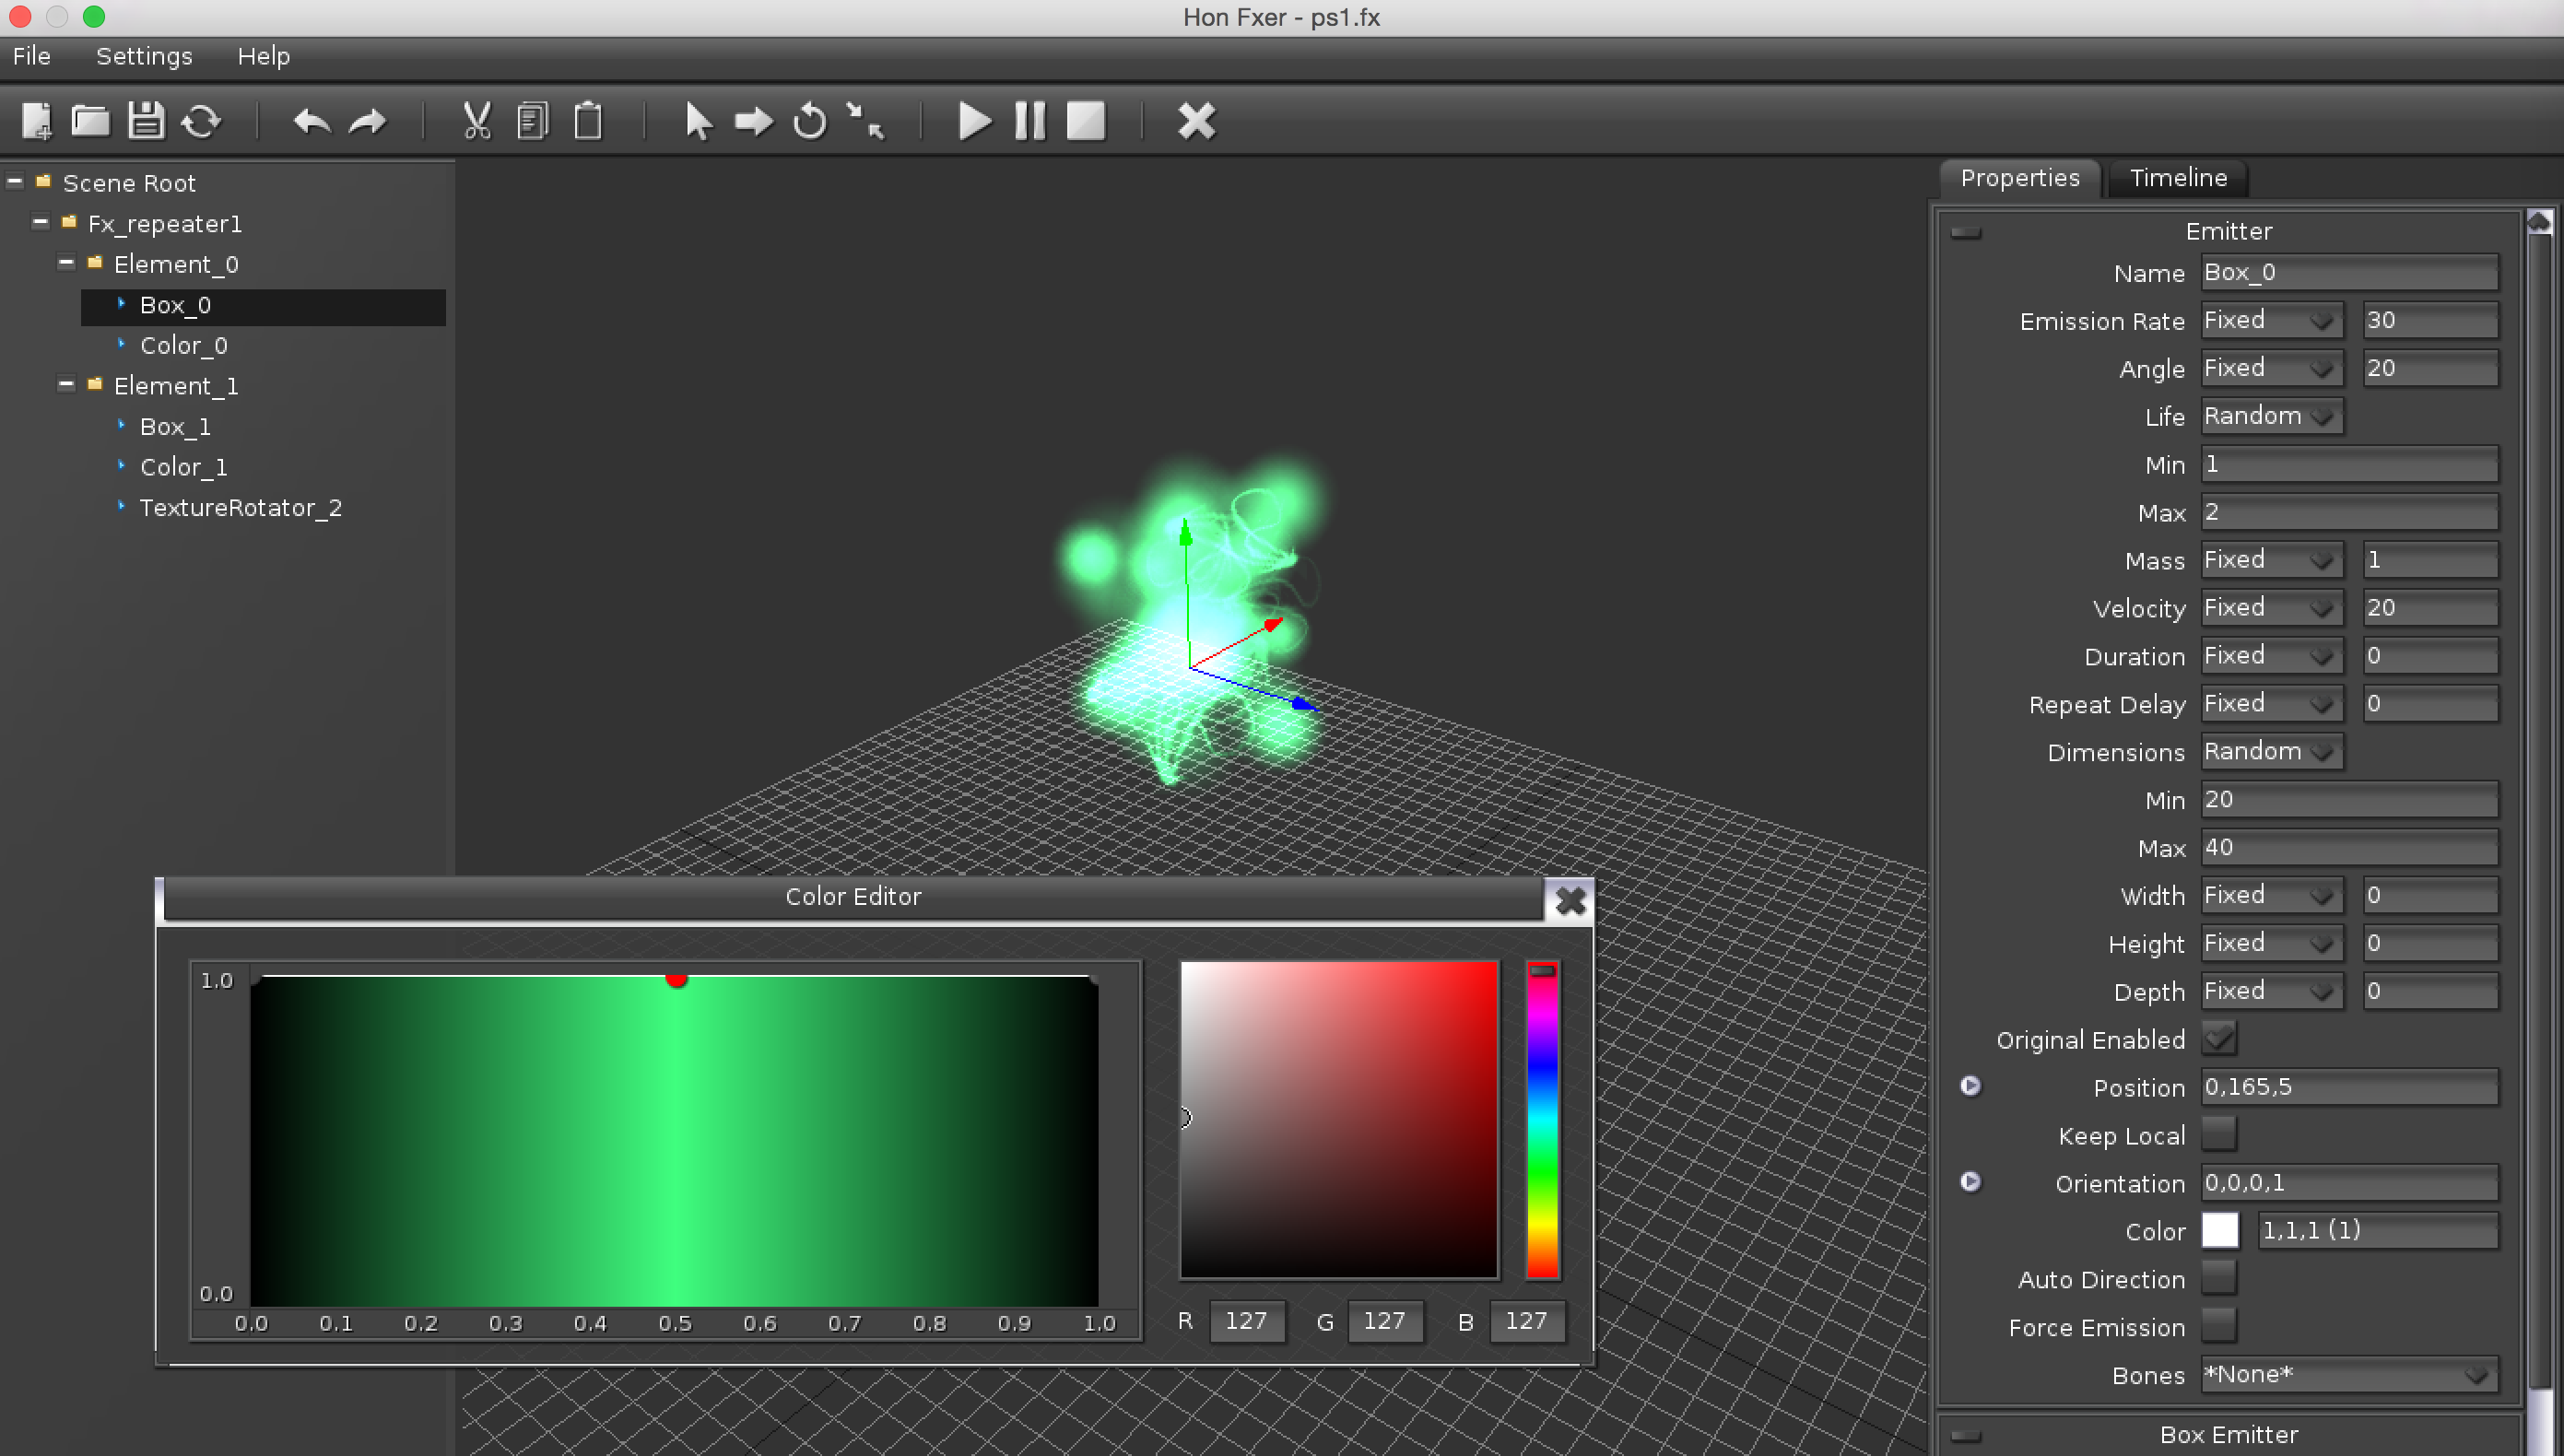Click the Open folder toolbar icon
This screenshot has width=2564, height=1456.
coord(90,121)
